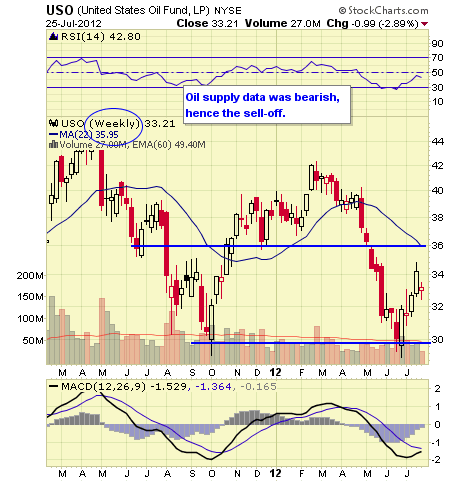Click the 'Chg -0.99 (-2.89%)' text
This screenshot has width=460, height=482.
pyautogui.click(x=372, y=23)
